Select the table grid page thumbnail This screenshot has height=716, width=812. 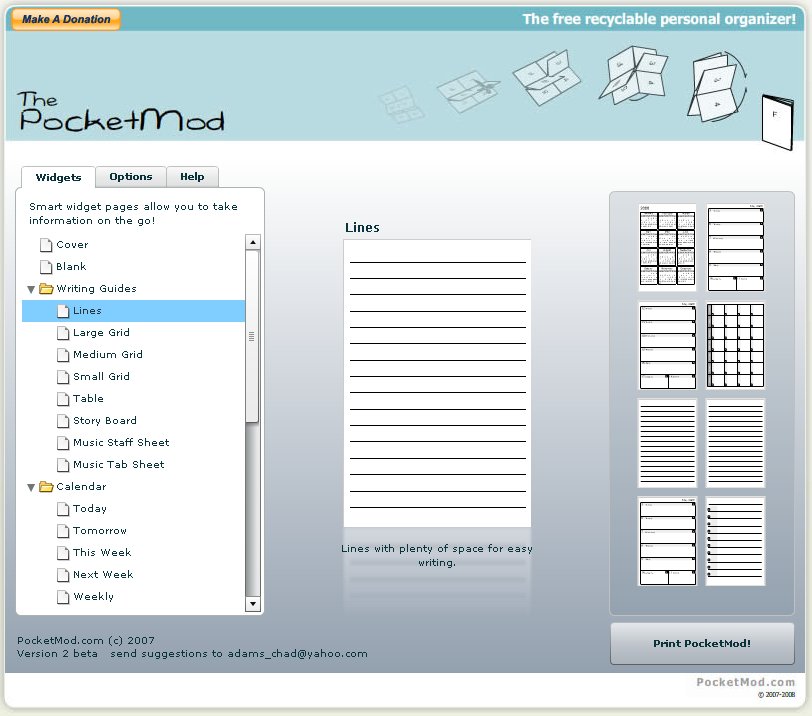click(735, 345)
